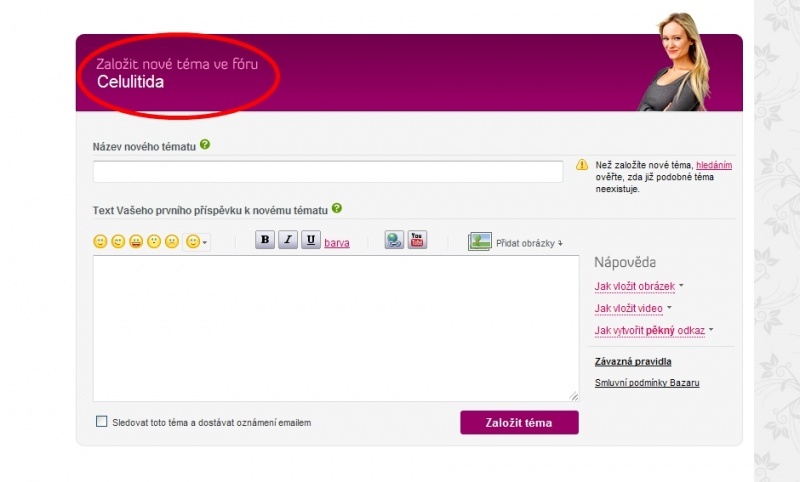The width and height of the screenshot is (800, 482).
Task: Click help icon beside Název nového tématu
Action: click(205, 145)
